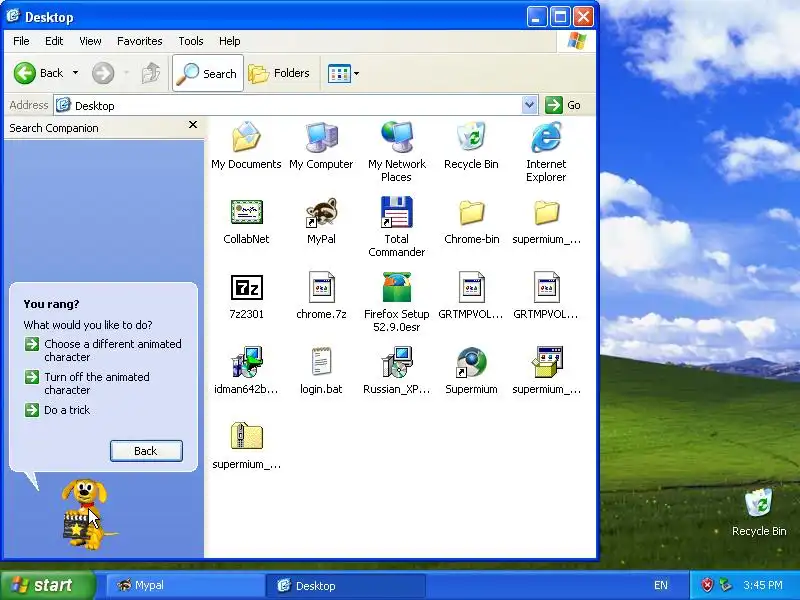Open the Start menu

coord(47,585)
